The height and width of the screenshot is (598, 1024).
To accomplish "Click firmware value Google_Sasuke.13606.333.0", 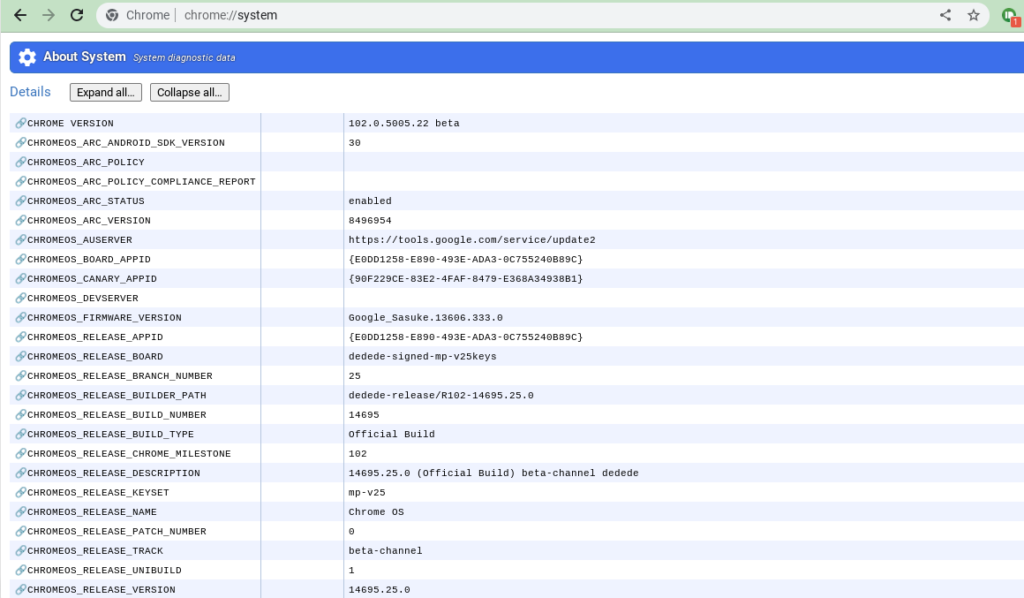I will pyautogui.click(x=425, y=318).
